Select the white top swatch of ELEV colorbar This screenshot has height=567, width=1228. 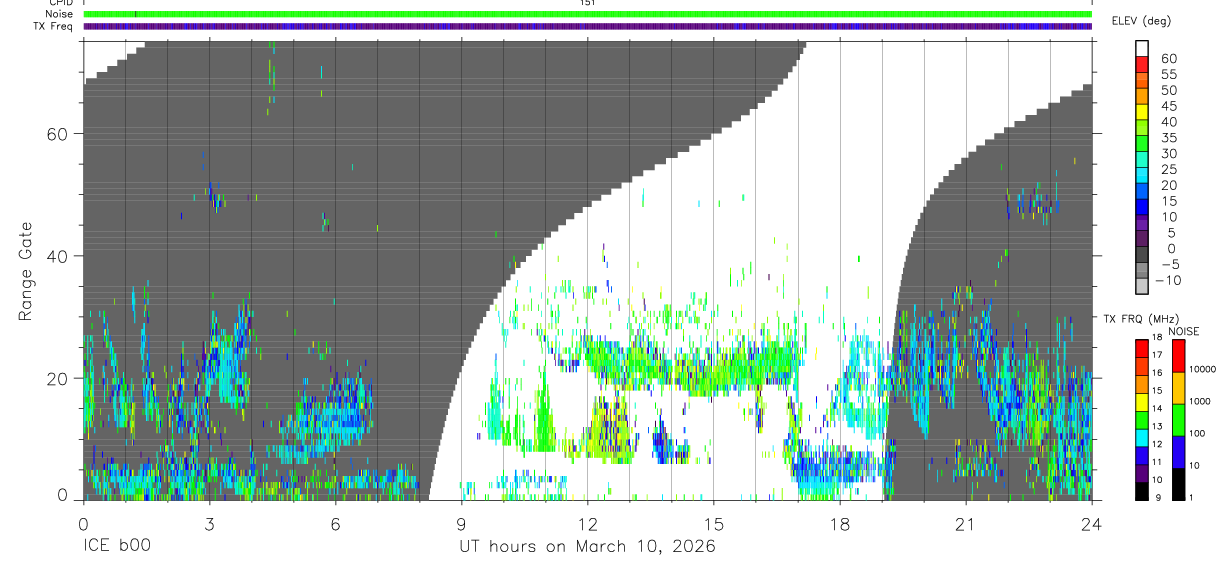click(x=1142, y=49)
